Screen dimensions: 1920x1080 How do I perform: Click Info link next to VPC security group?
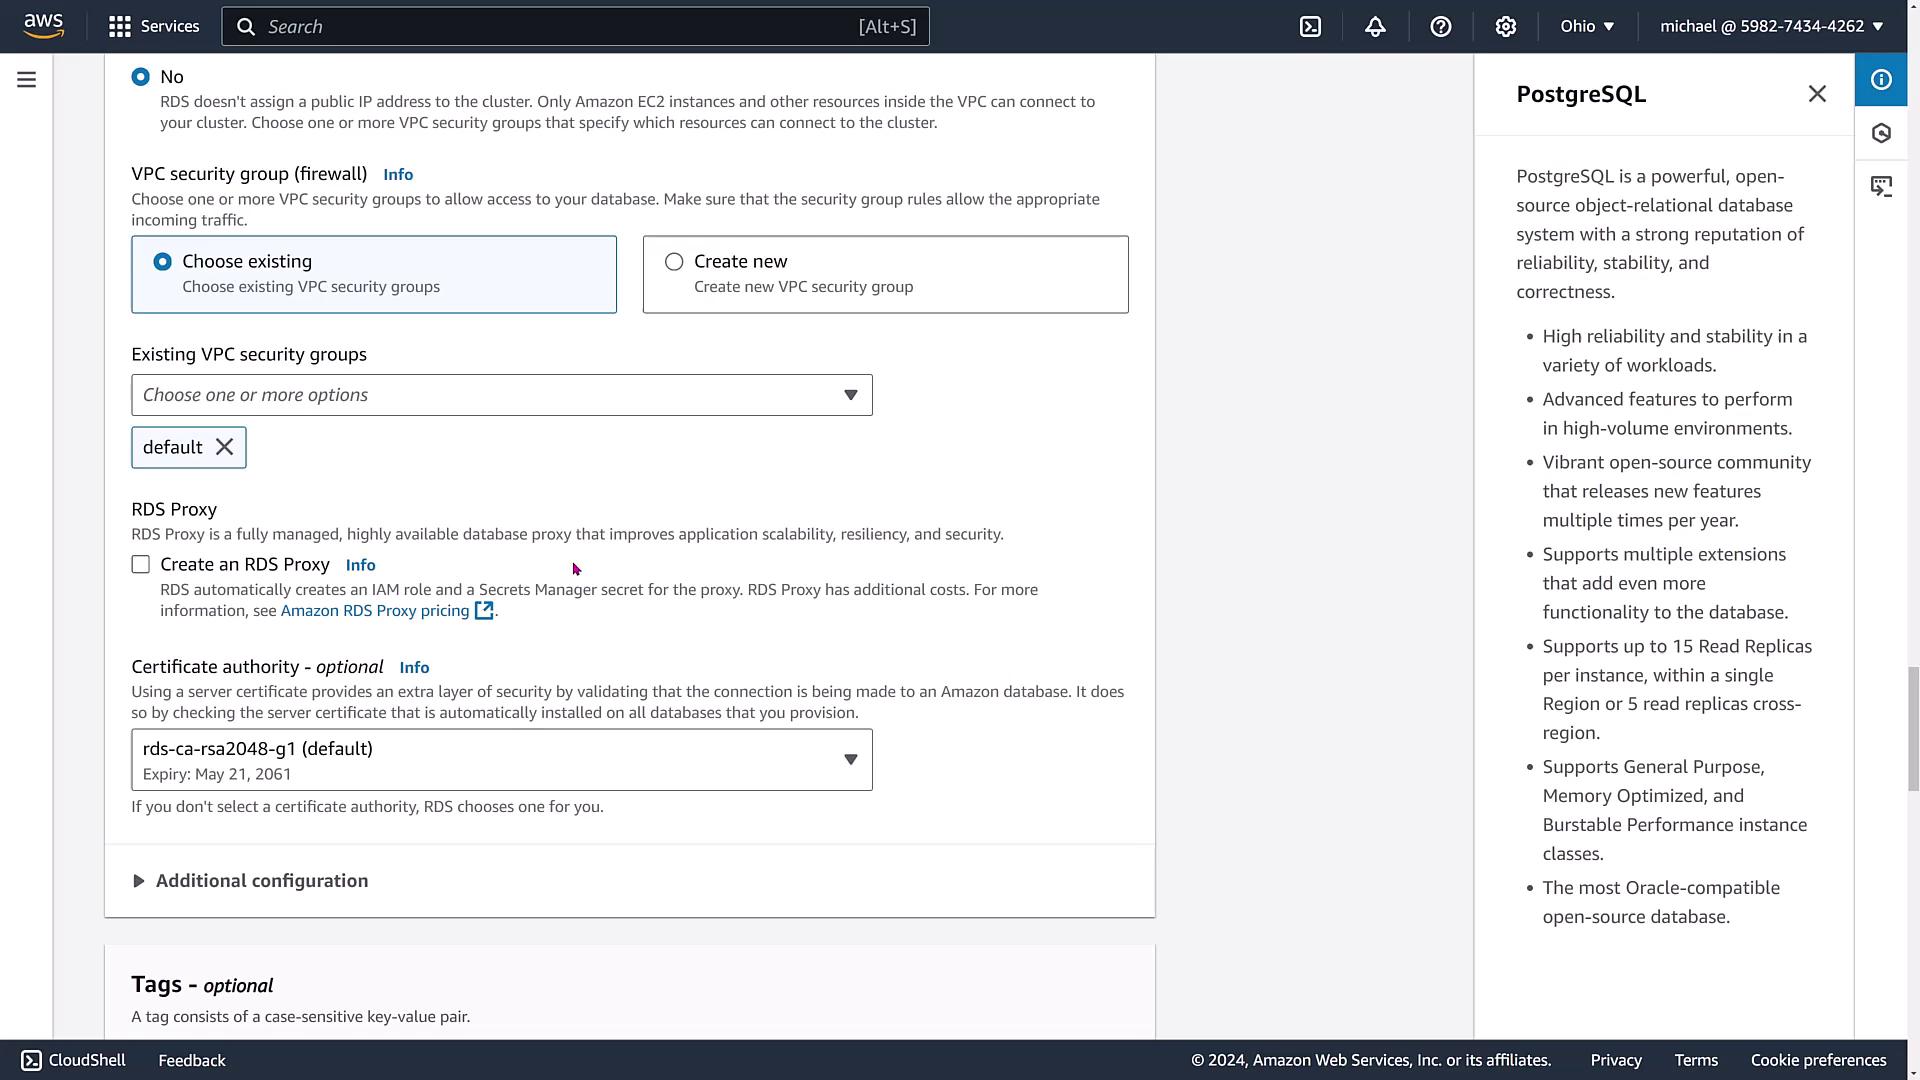click(398, 175)
